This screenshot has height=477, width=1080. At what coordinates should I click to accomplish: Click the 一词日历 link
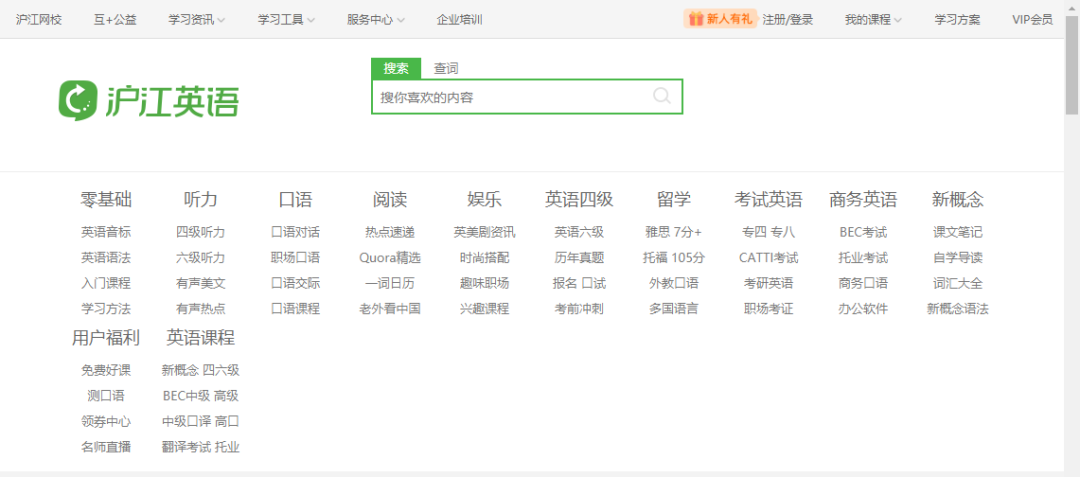(390, 283)
